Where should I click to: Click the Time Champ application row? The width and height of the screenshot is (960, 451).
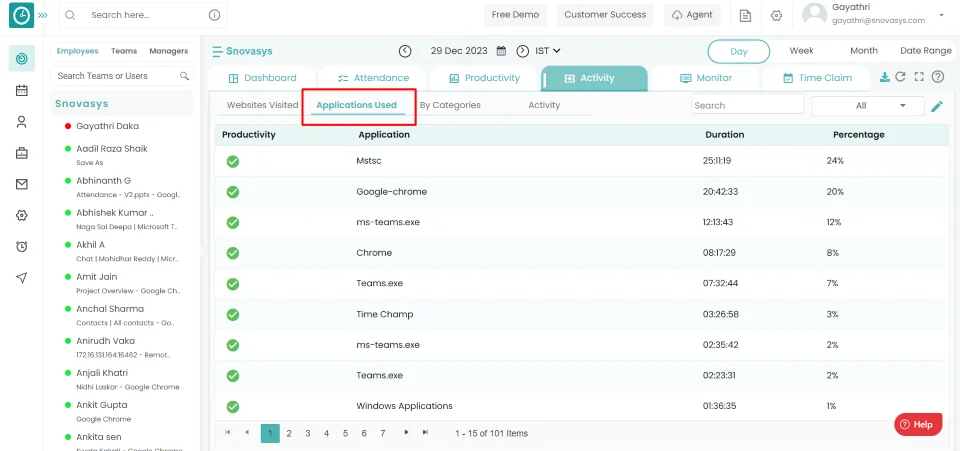pyautogui.click(x=580, y=315)
